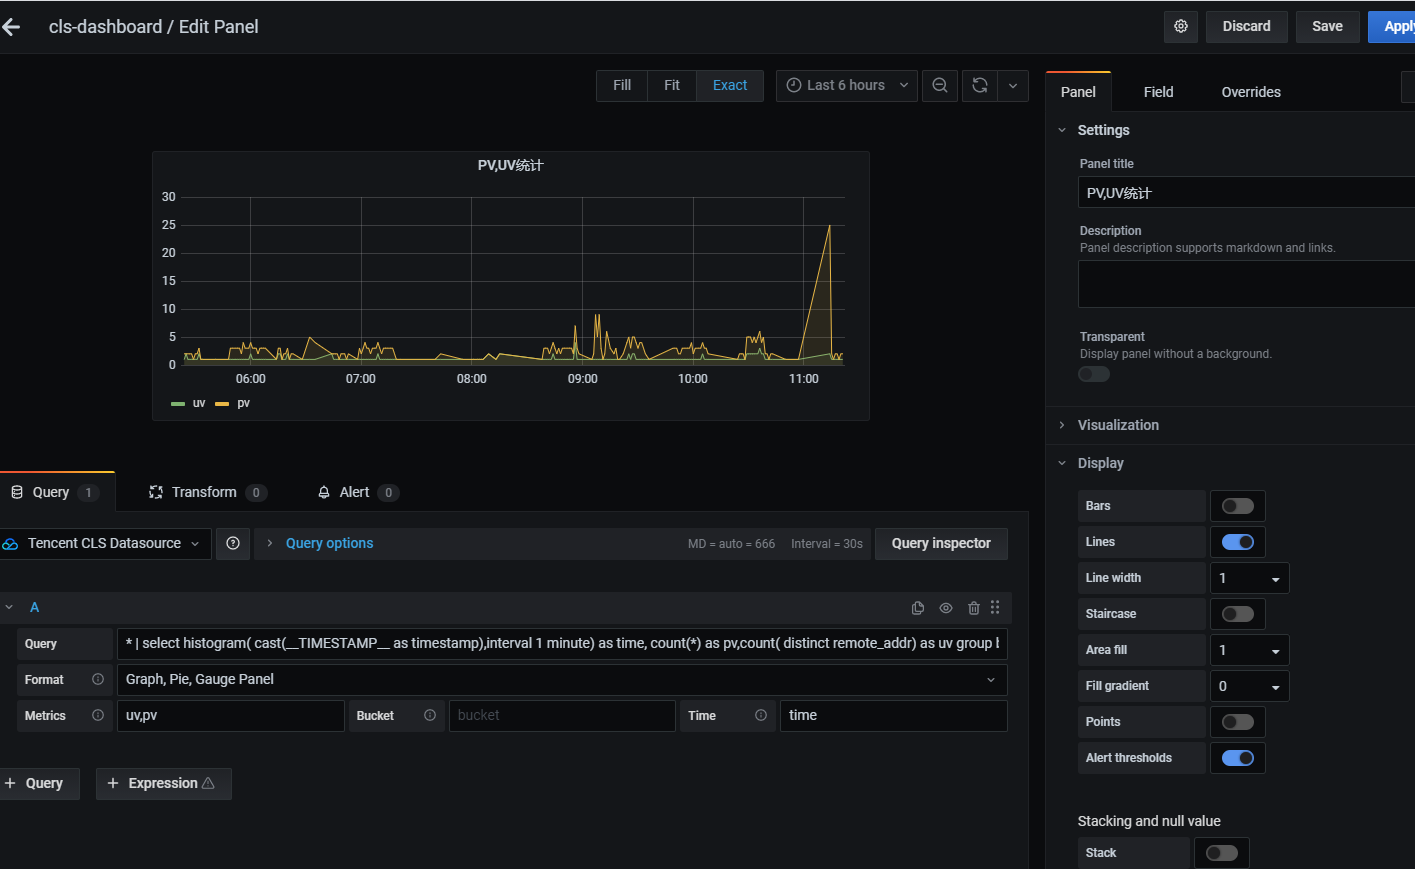
Task: Open refresh interval dropdown arrow
Action: (x=1013, y=85)
